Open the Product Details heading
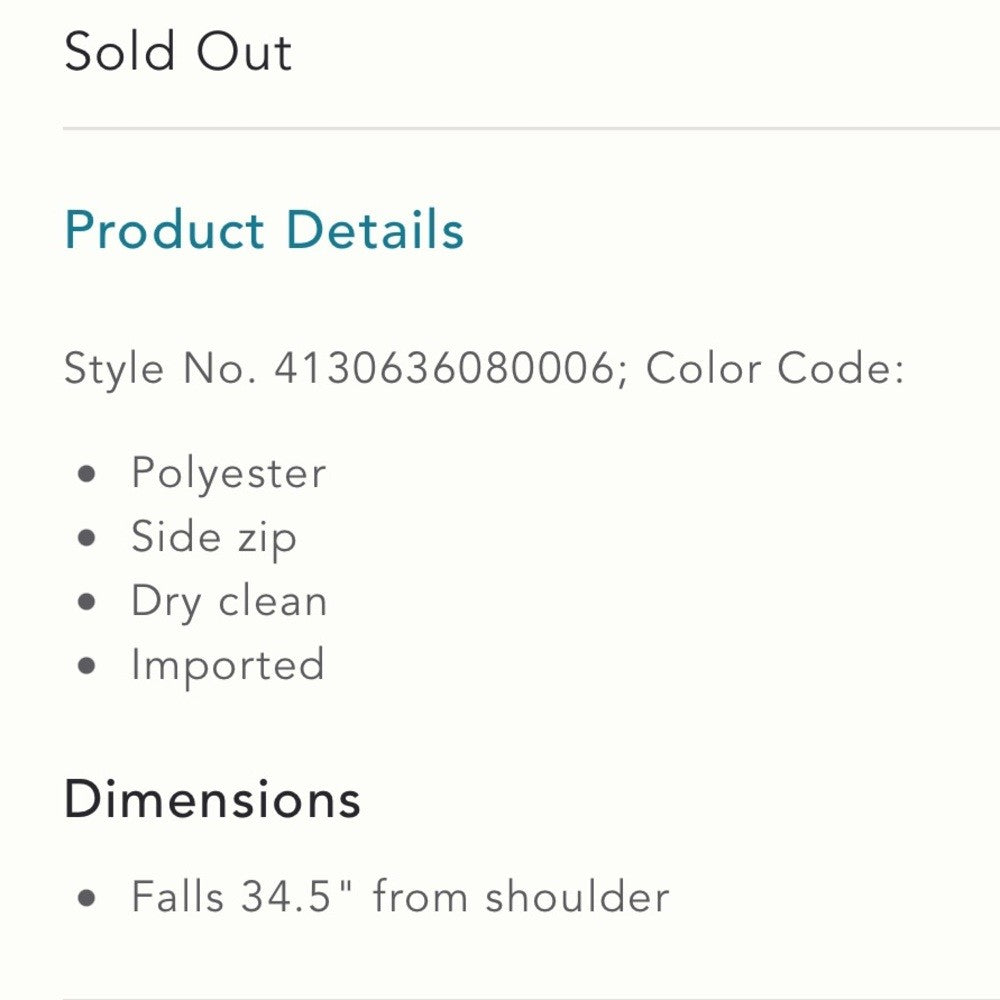Viewport: 1000px width, 1000px height. [x=264, y=230]
